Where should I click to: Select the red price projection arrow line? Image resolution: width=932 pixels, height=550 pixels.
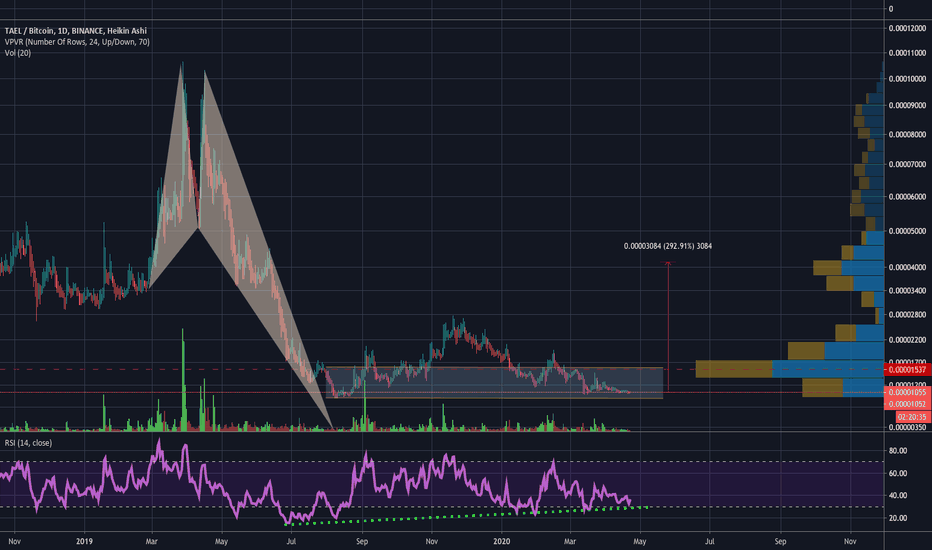pyautogui.click(x=668, y=326)
